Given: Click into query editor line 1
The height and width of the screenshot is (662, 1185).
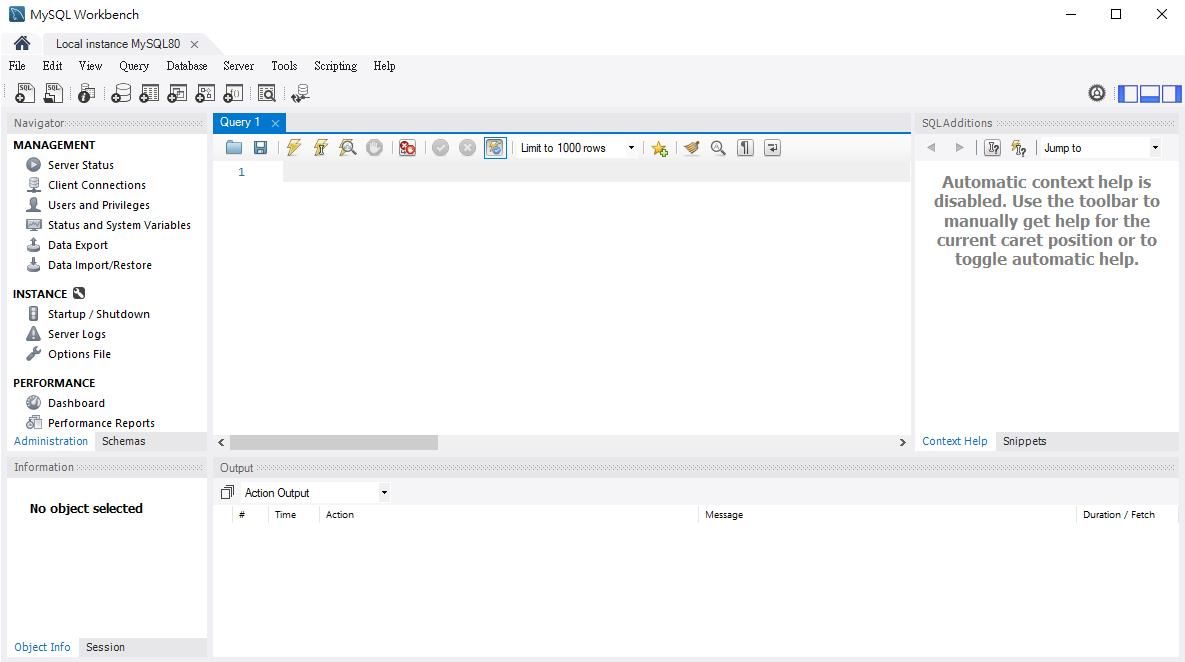Looking at the screenshot, I should [x=596, y=172].
